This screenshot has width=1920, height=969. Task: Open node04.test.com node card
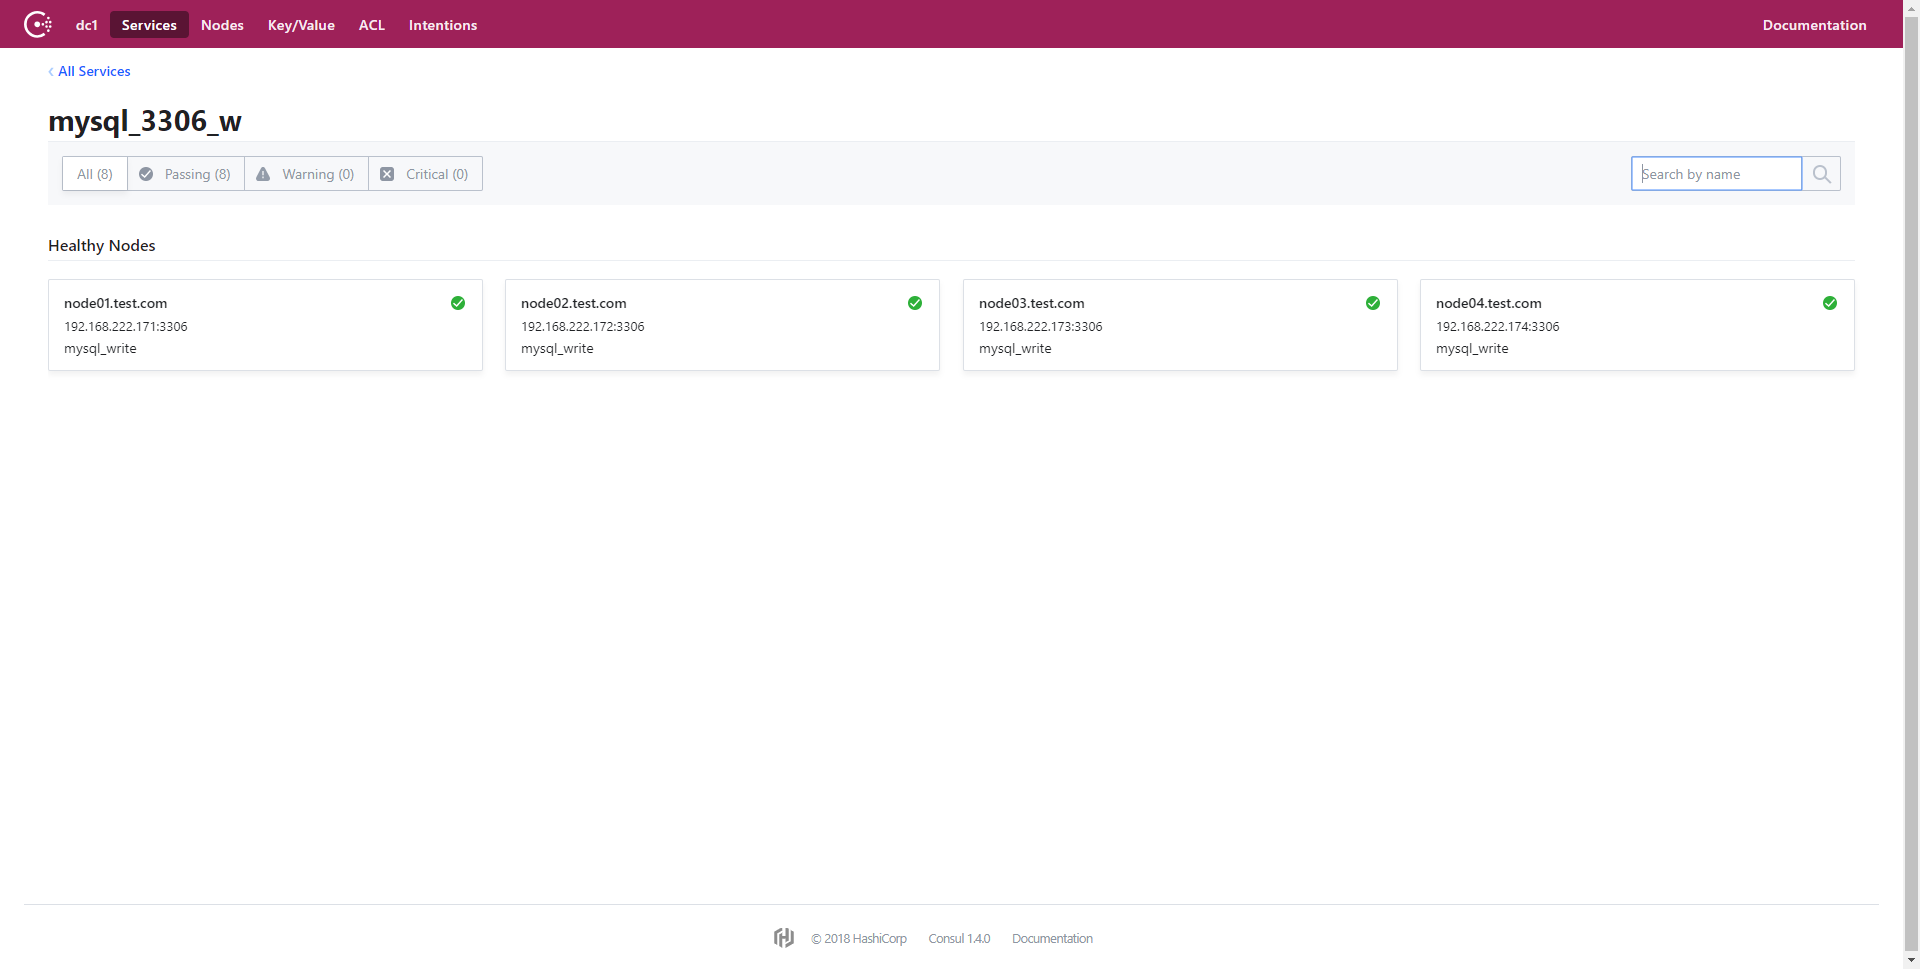coord(1637,325)
